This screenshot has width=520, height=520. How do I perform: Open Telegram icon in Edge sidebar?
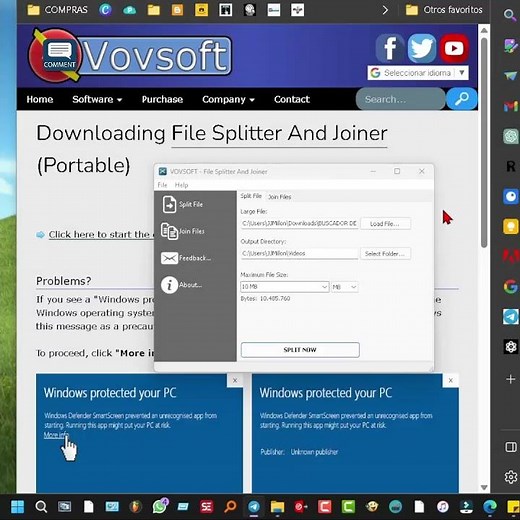511,316
